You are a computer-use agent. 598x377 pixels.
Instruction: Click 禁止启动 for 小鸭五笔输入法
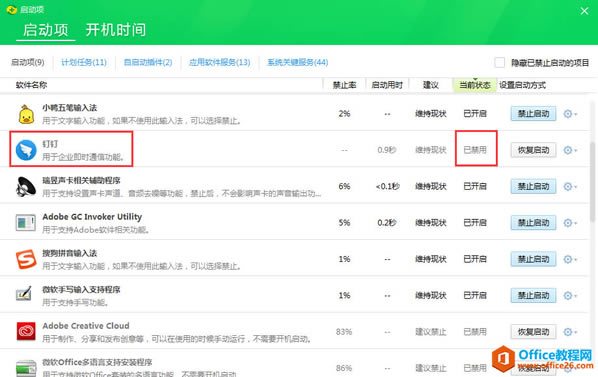(533, 114)
